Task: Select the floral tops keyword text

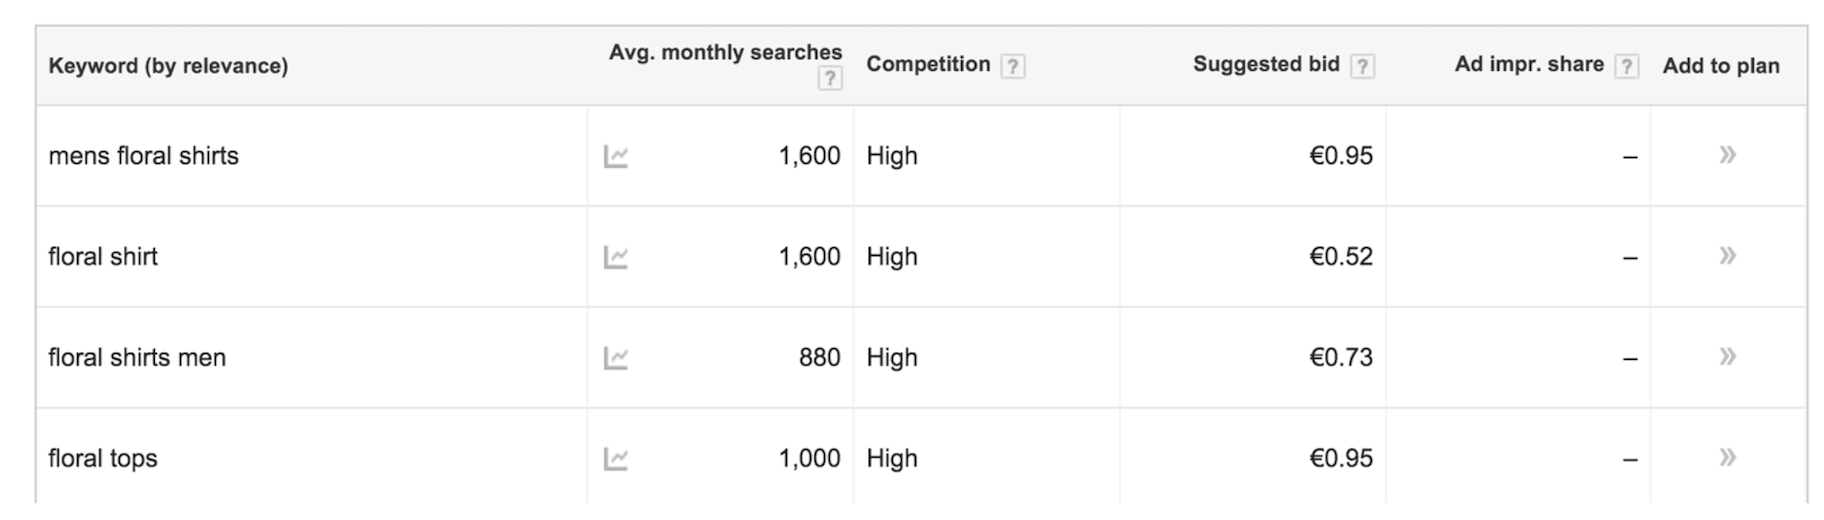Action: (103, 458)
